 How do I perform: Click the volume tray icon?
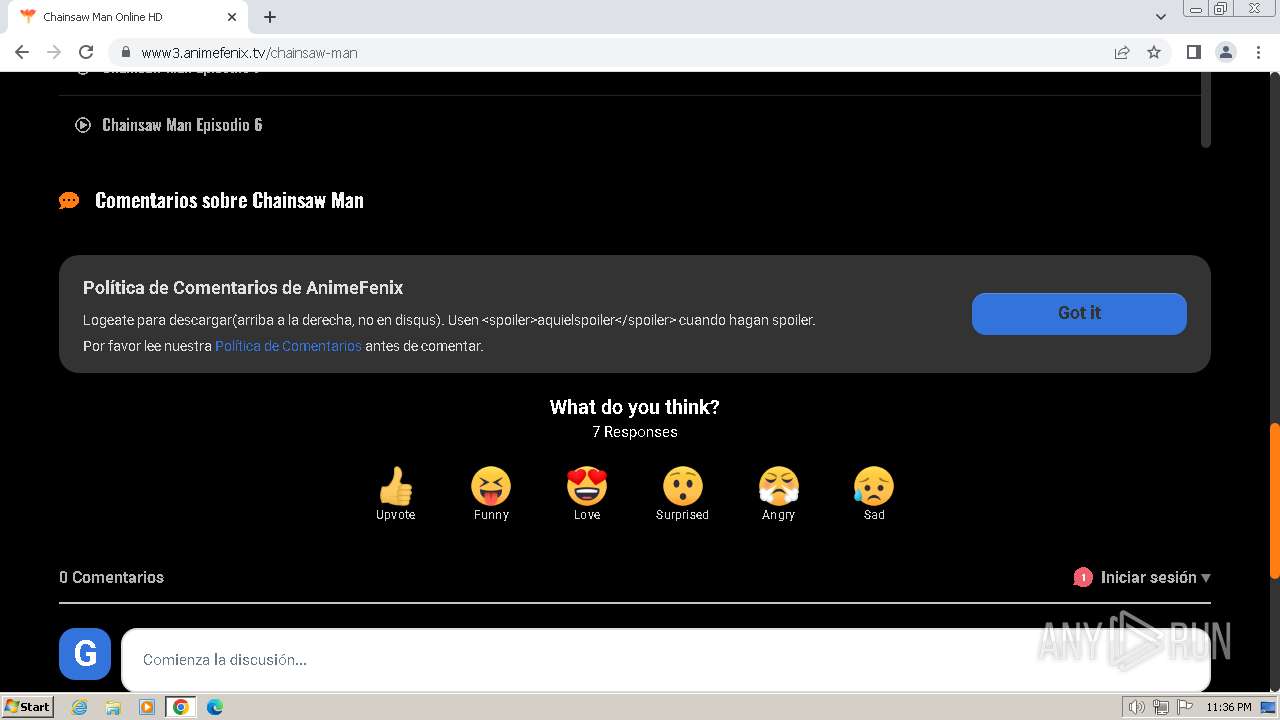pos(1137,707)
